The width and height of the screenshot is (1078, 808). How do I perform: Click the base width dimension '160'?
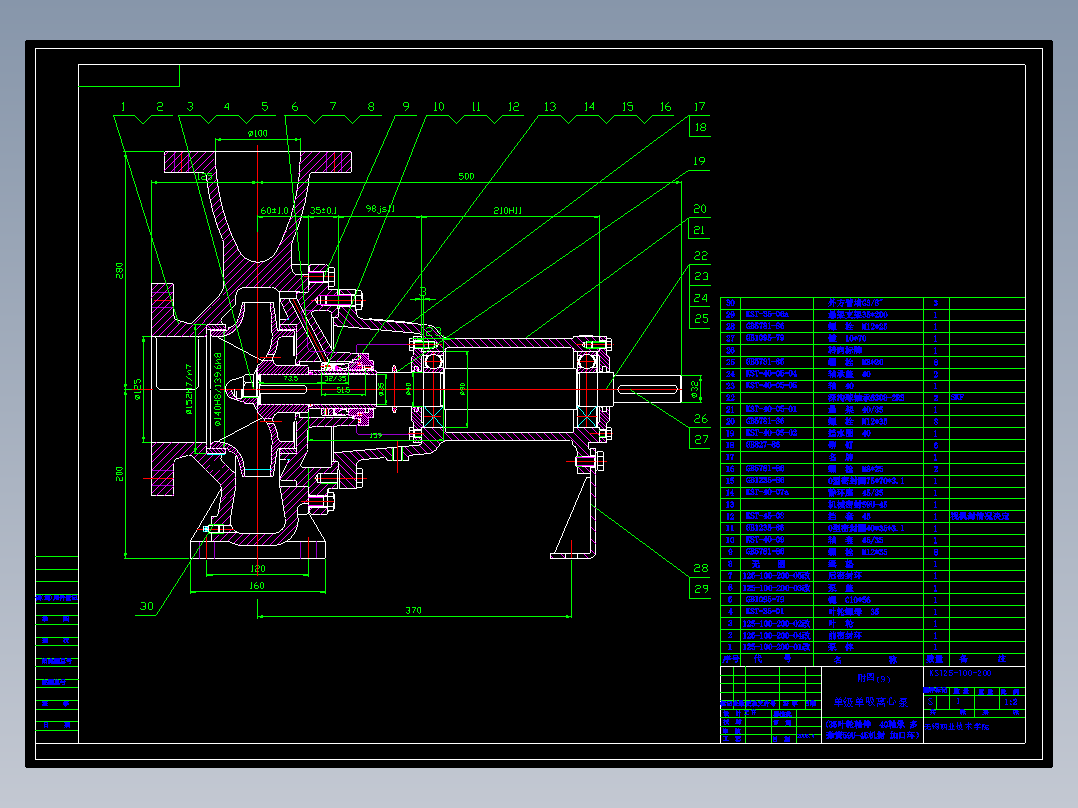click(256, 585)
